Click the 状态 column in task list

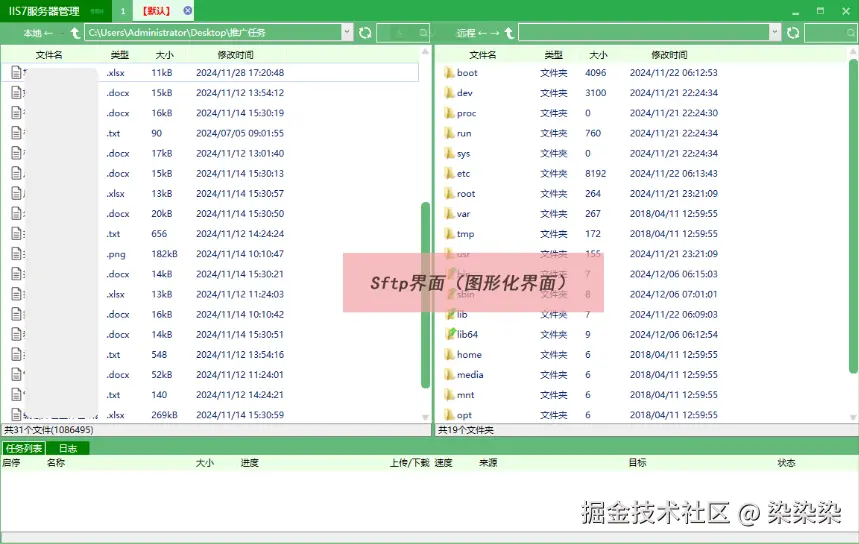coord(786,463)
